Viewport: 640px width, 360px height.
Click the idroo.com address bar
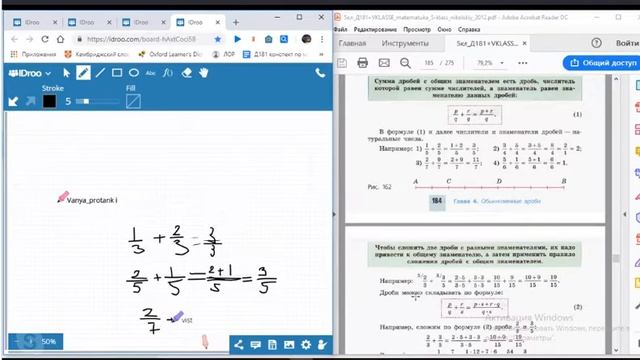coord(141,39)
